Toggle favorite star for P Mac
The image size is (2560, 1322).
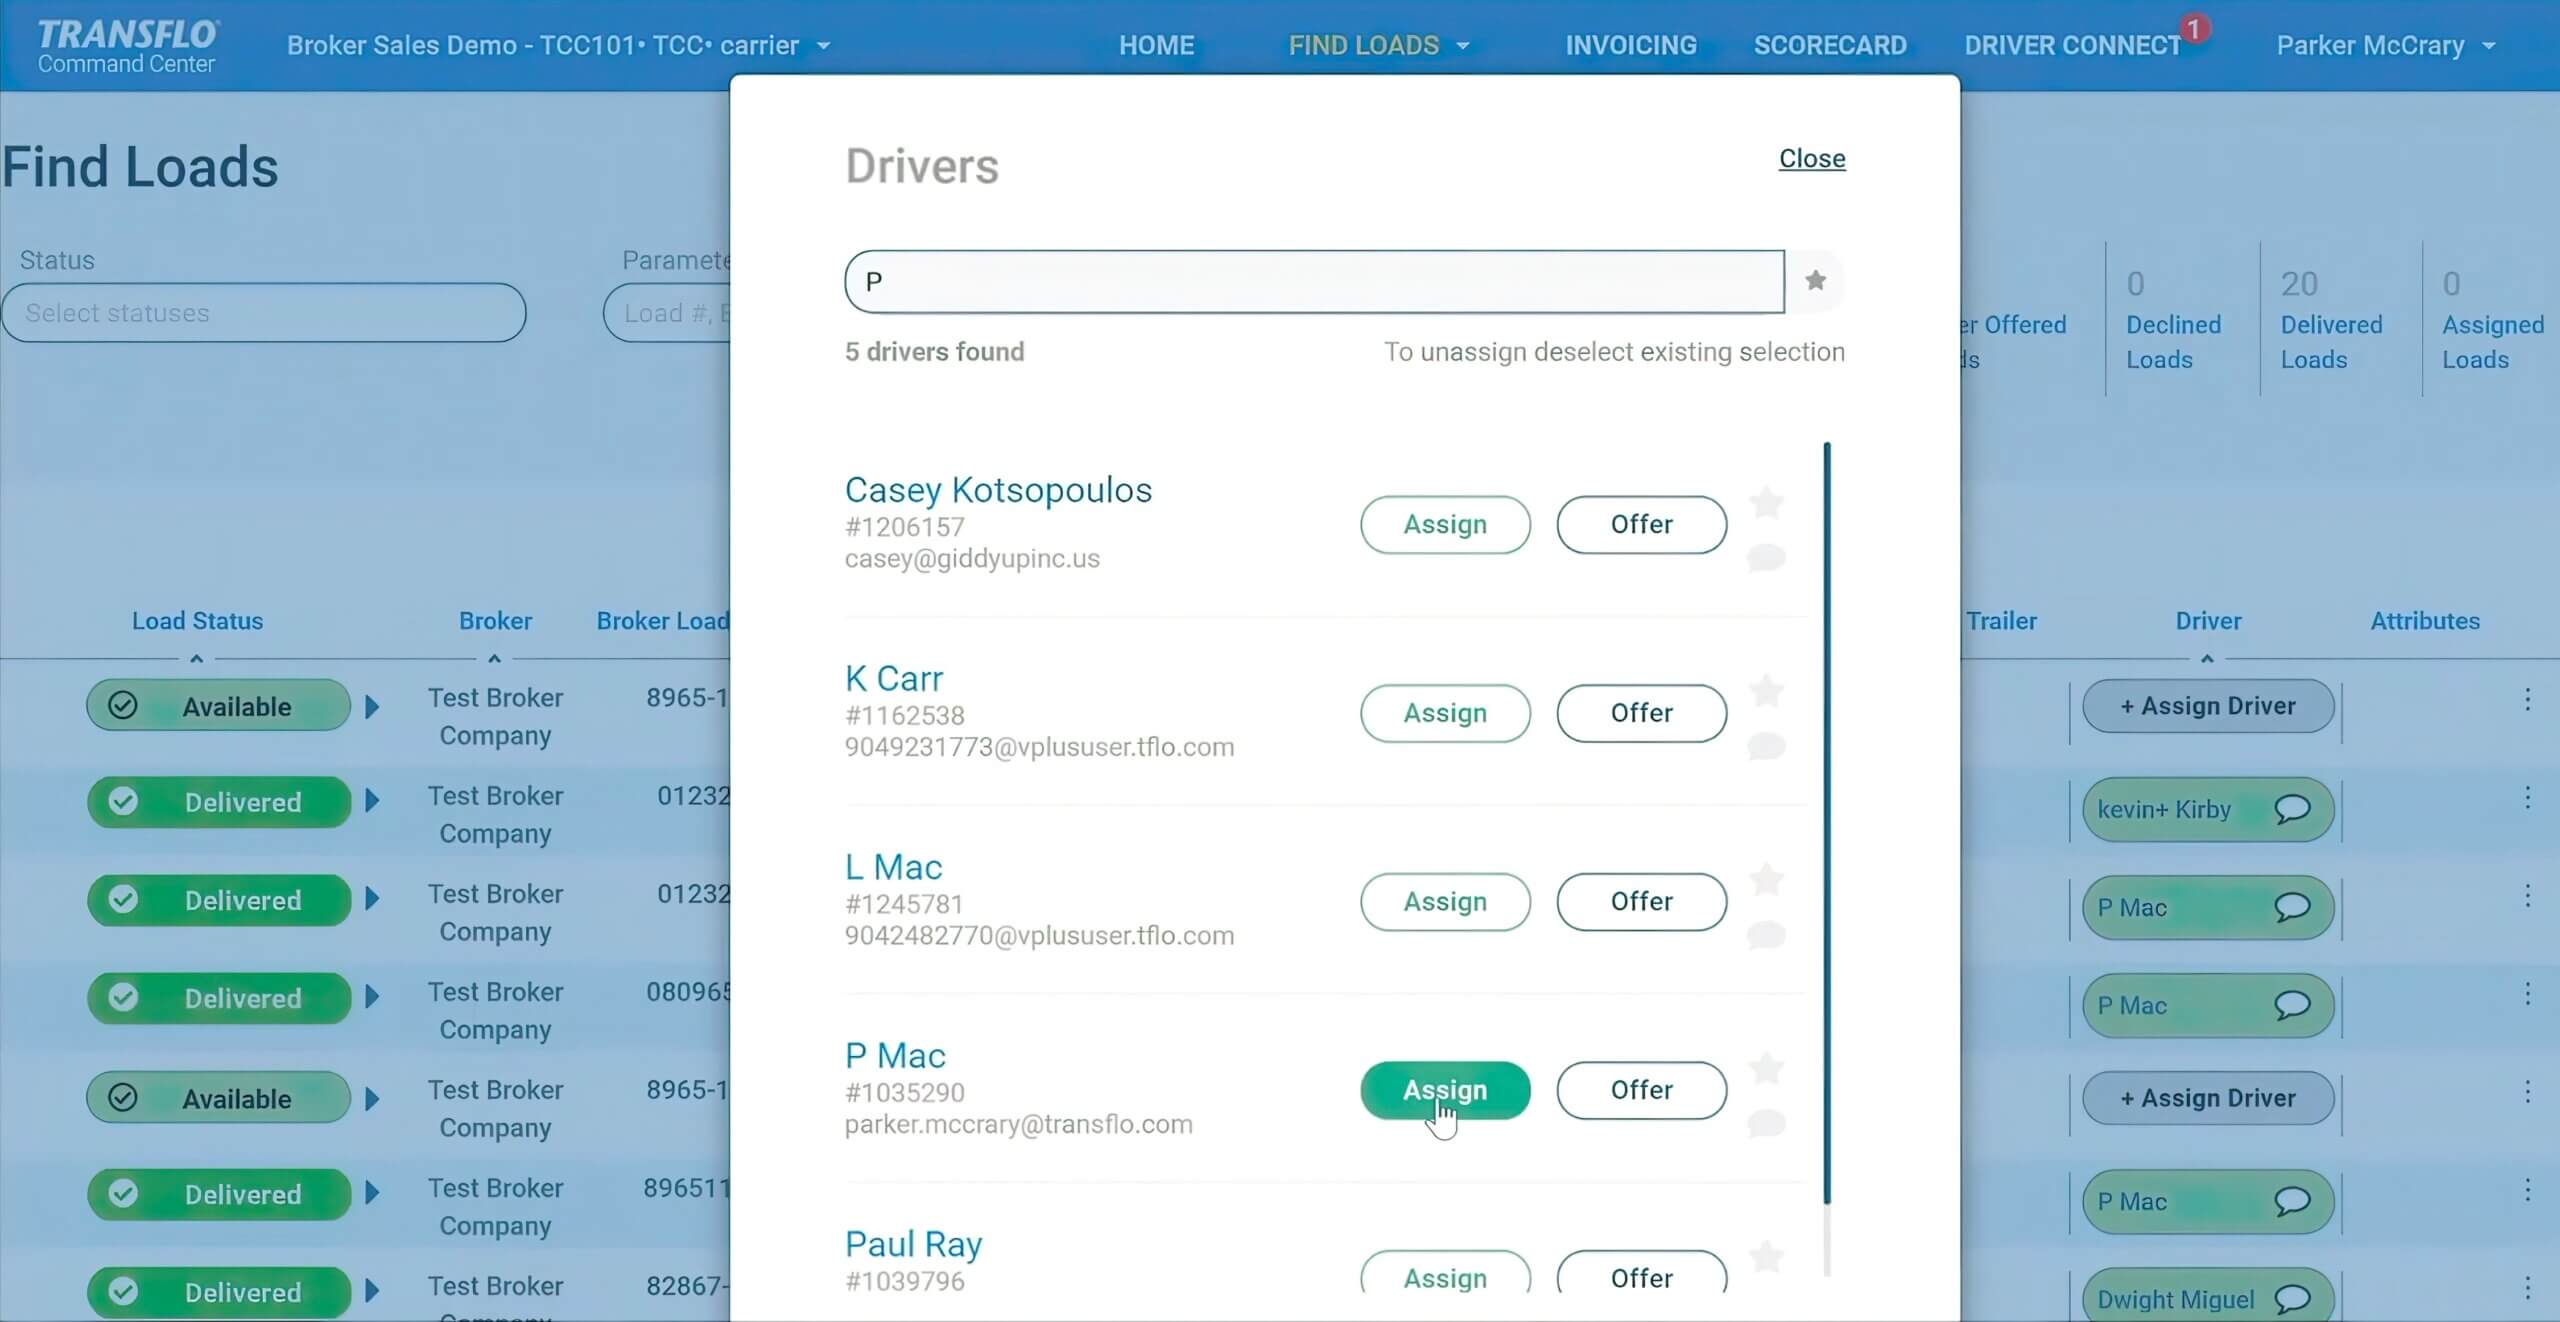[x=1767, y=1068]
